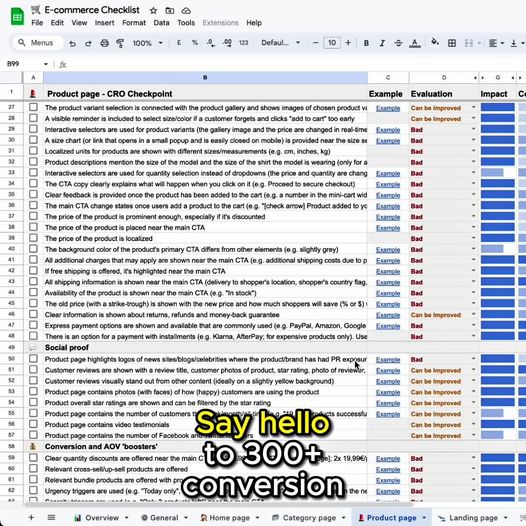Decrease decimal places
The image size is (526, 526).
(x=211, y=43)
